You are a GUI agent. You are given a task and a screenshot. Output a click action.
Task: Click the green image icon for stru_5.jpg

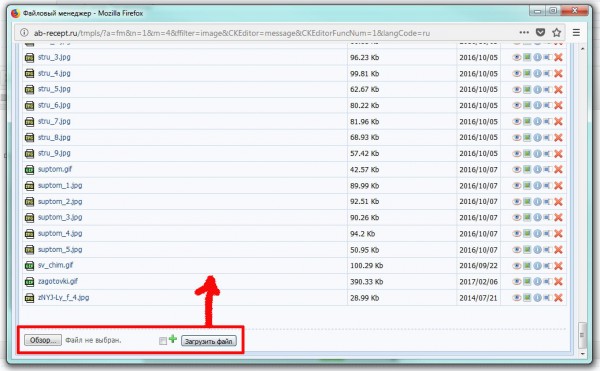tap(527, 89)
